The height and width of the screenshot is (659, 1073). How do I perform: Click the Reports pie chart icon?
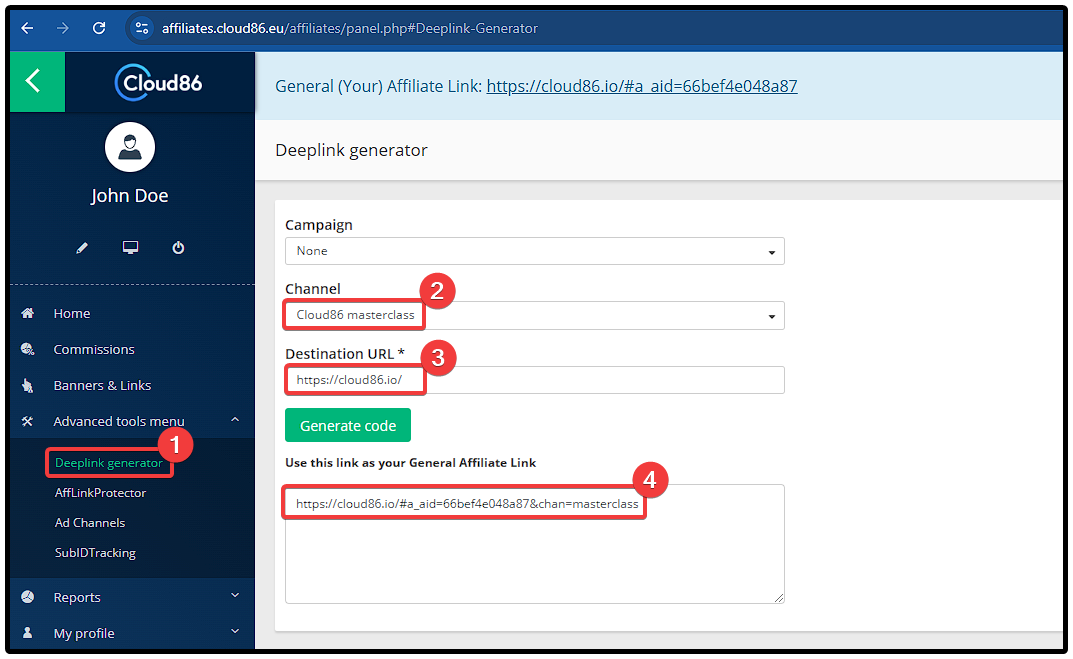27,597
